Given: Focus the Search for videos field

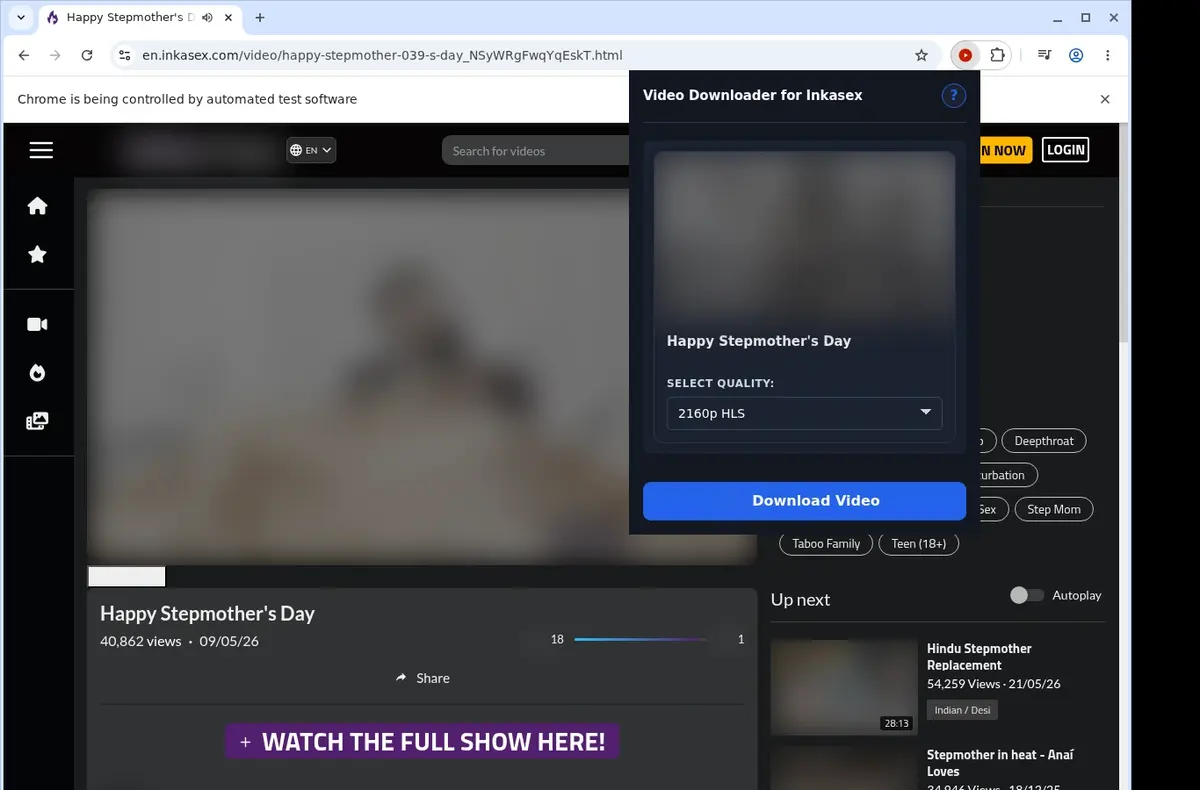Looking at the screenshot, I should 536,151.
